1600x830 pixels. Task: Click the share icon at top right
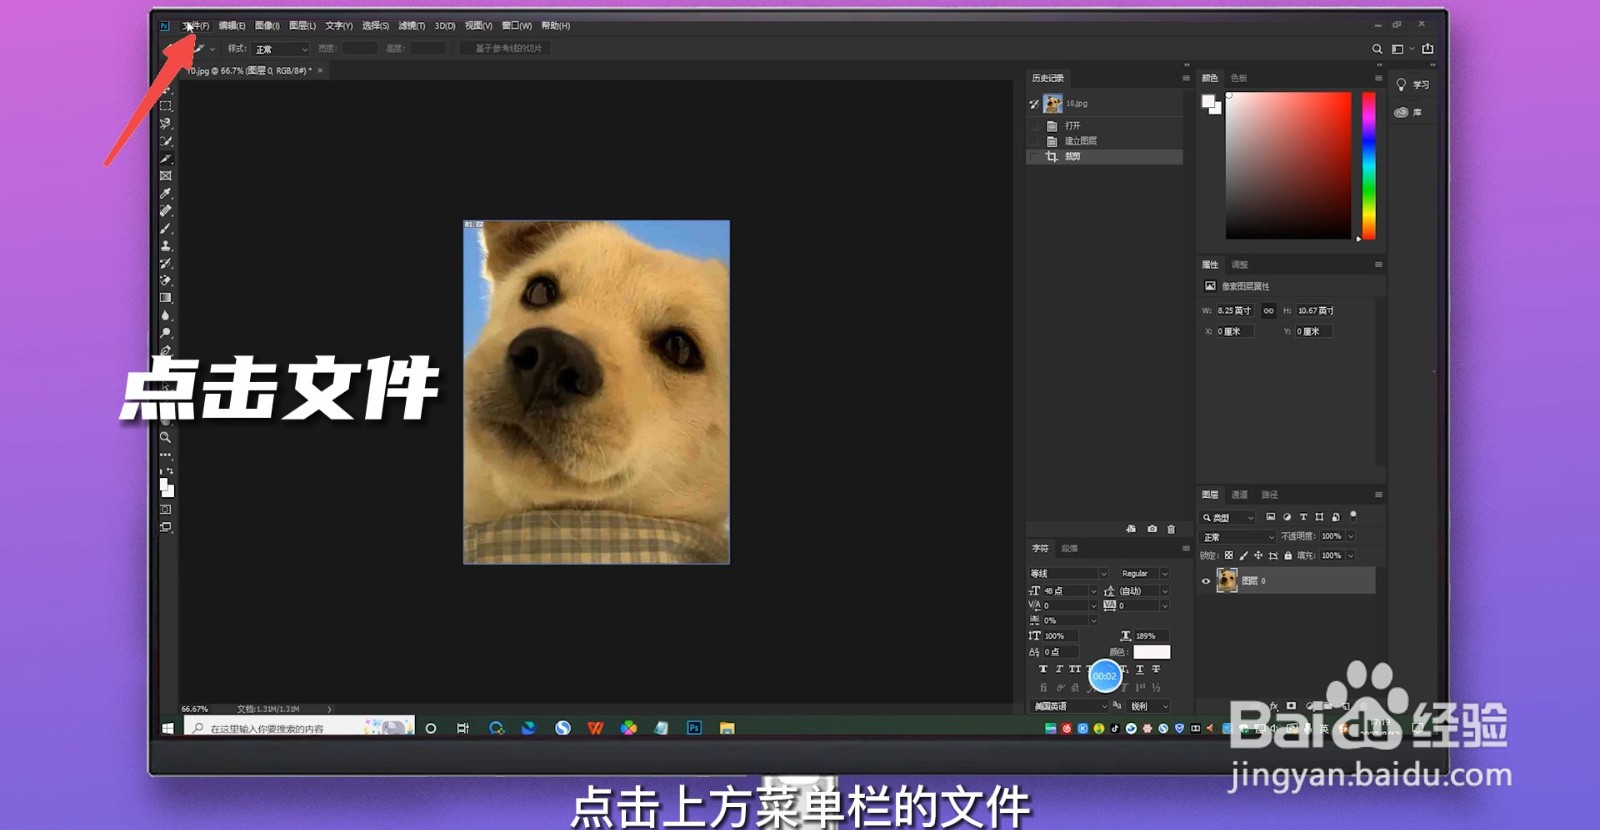[x=1428, y=49]
